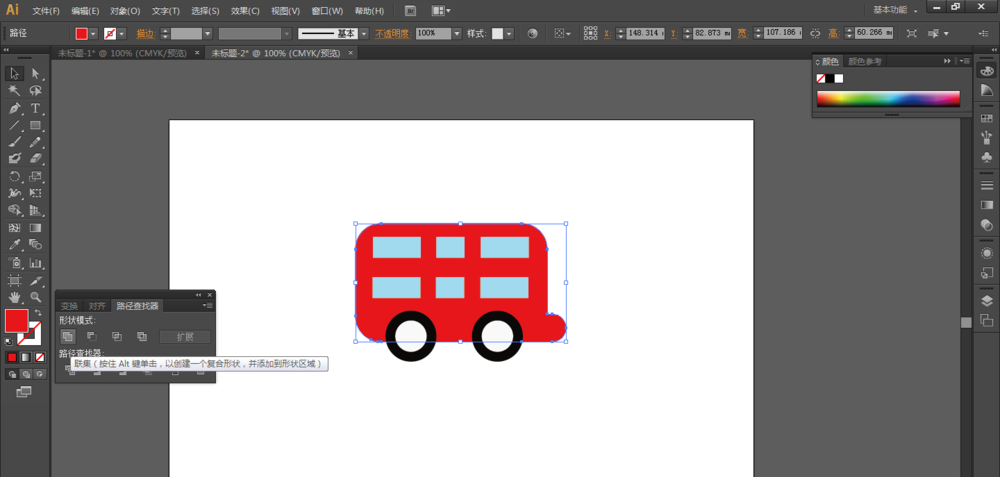Click the 不透明度 opacity link
Screen dimensions: 1000x477
pos(392,33)
